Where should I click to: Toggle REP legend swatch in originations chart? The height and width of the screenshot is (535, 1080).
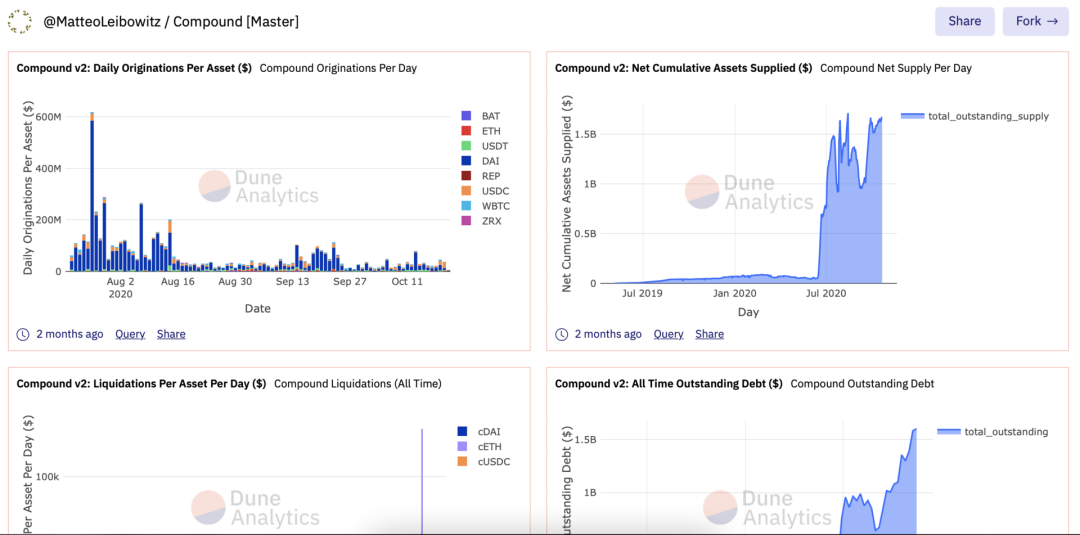click(x=466, y=176)
